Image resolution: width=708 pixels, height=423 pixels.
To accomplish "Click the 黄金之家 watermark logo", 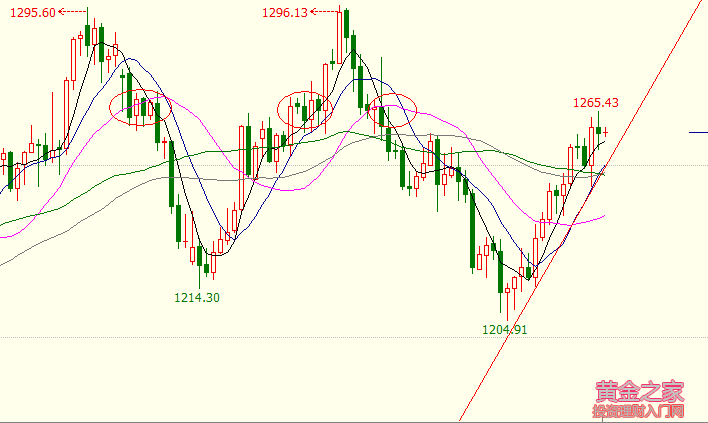I will (639, 390).
